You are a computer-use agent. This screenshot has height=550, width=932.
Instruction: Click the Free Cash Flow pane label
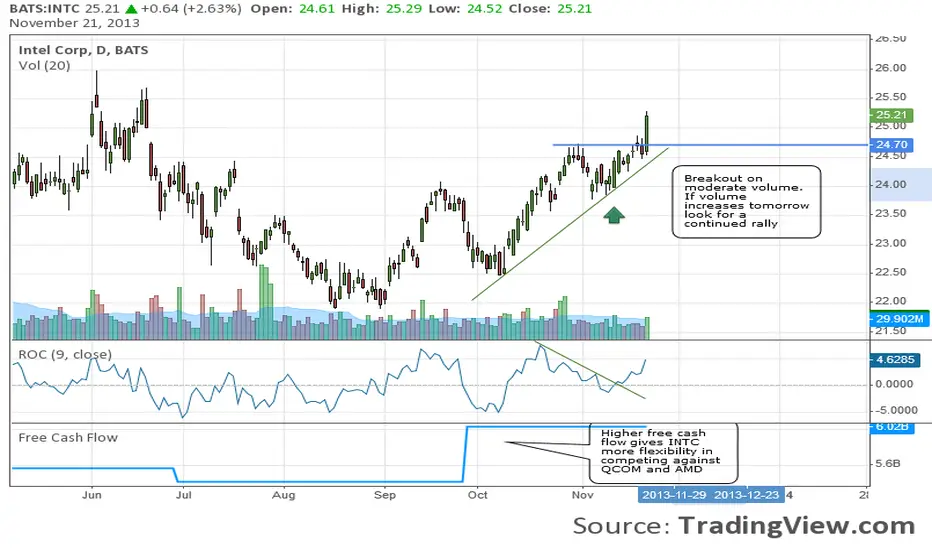(x=68, y=438)
